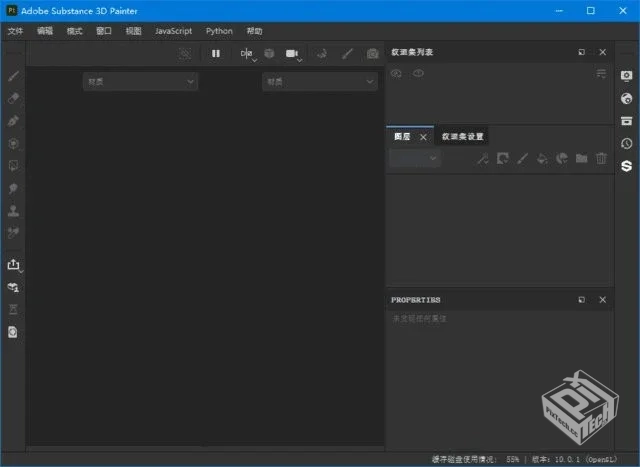640x467 pixels.
Task: Close the PROPERTIES panel
Action: [x=602, y=300]
